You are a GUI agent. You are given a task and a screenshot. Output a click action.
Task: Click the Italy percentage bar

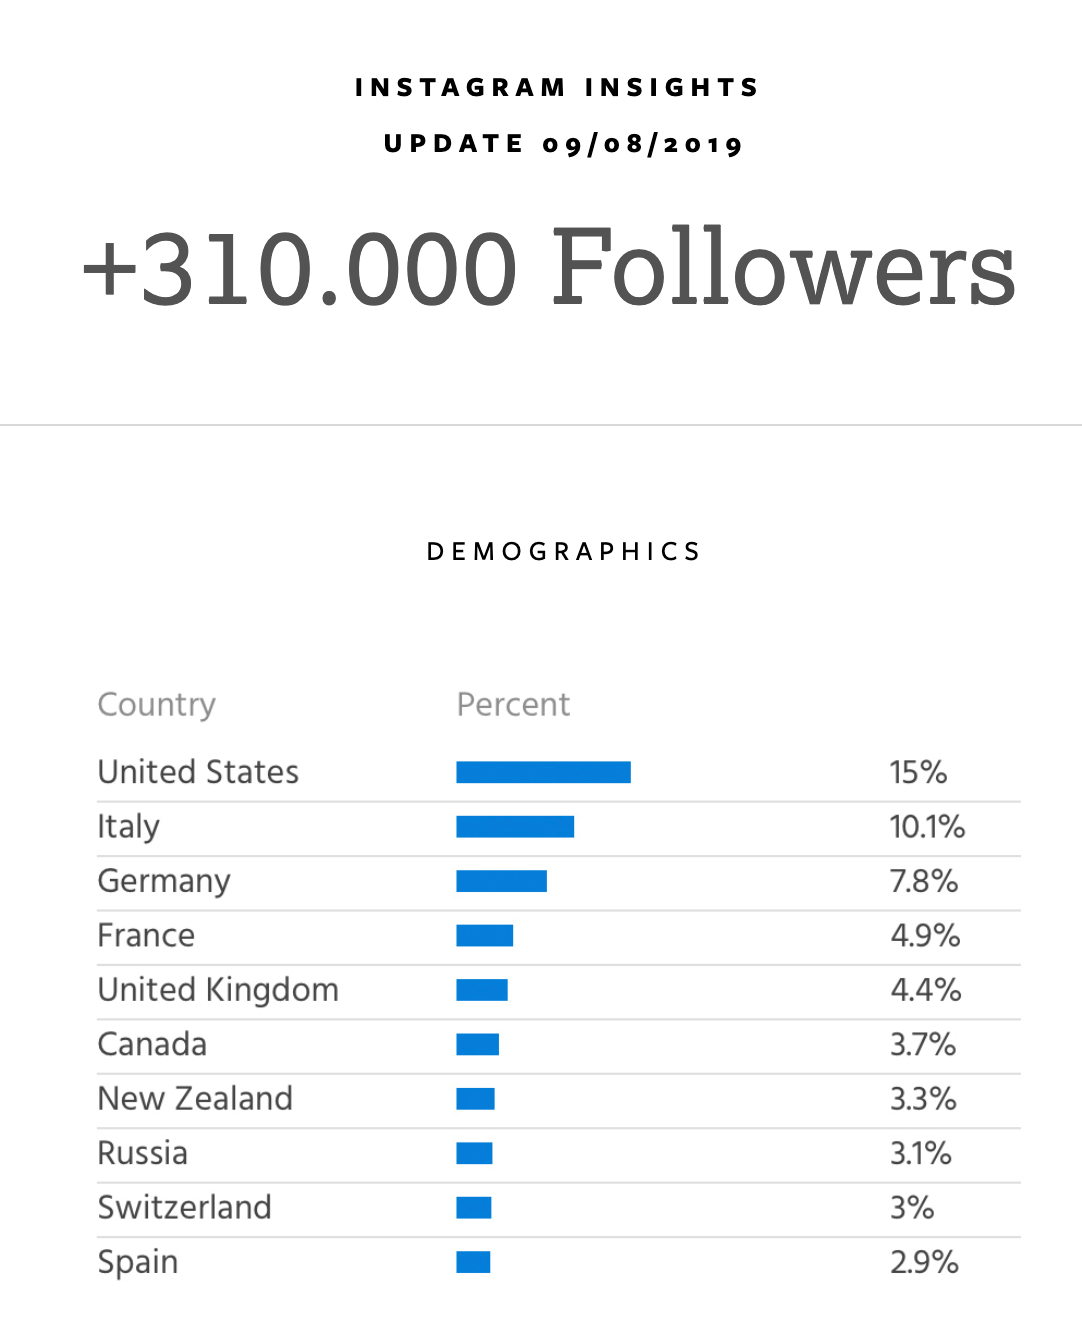coord(515,827)
